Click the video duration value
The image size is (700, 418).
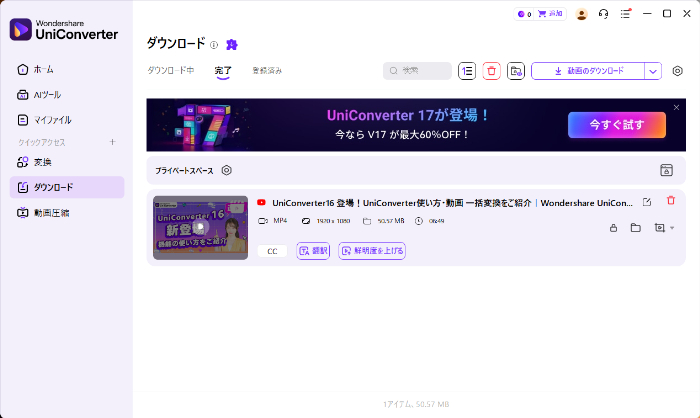[436, 221]
